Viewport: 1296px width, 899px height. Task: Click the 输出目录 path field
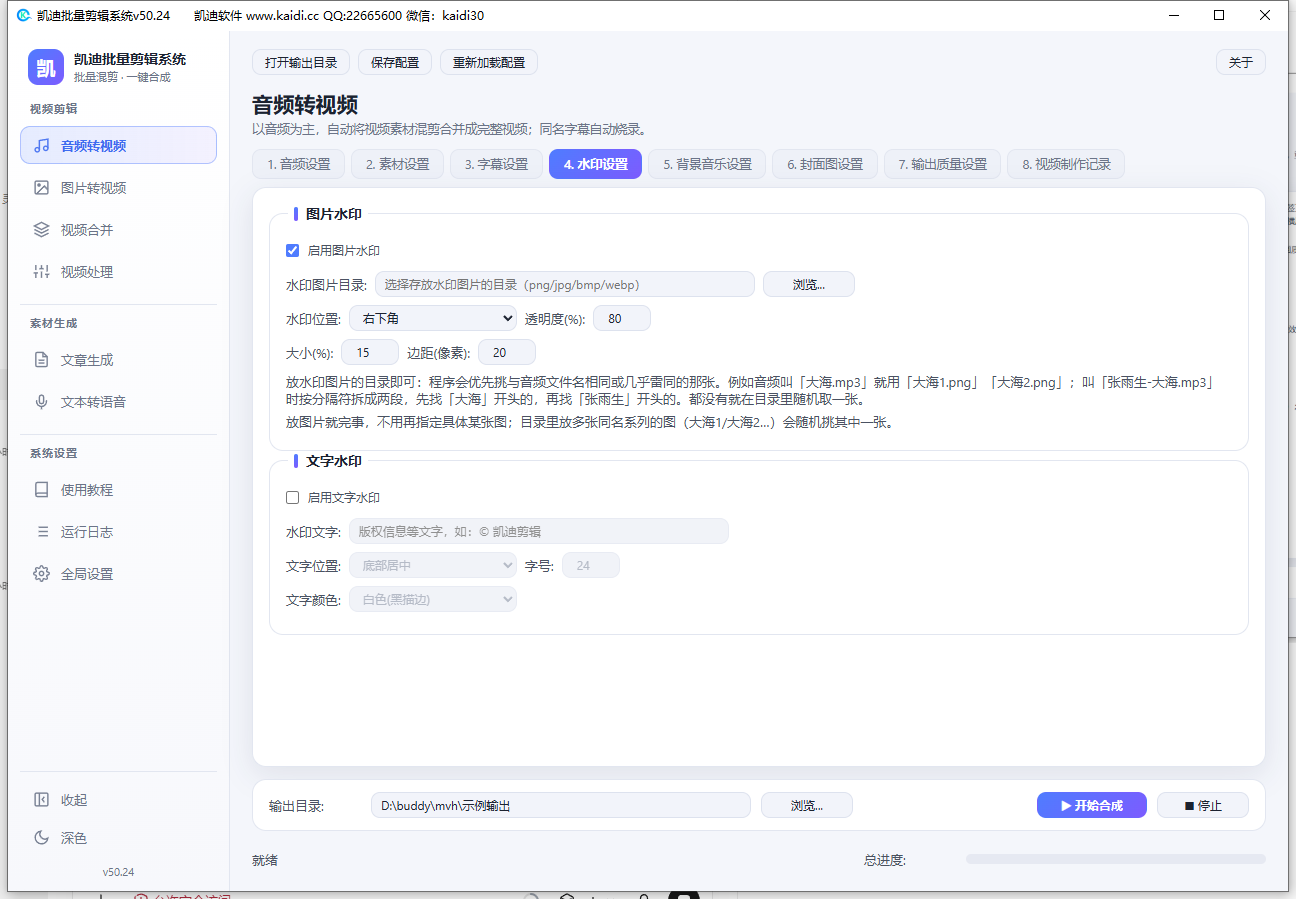coord(561,805)
